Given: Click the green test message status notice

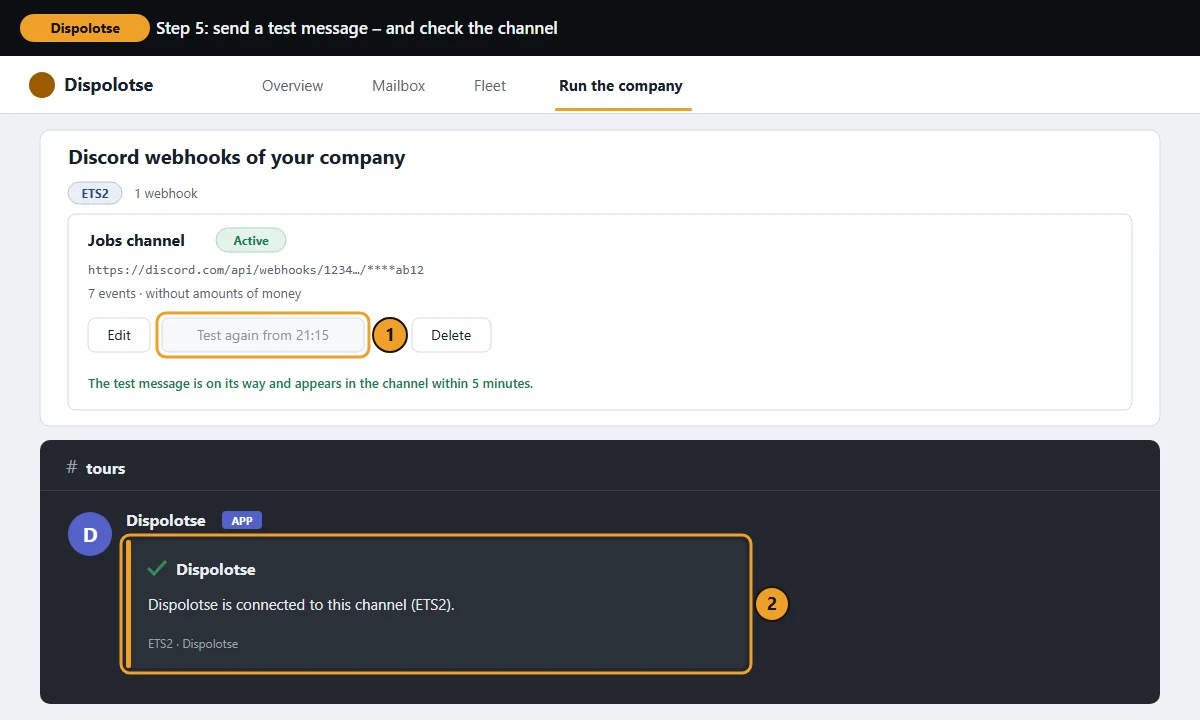Looking at the screenshot, I should click(x=311, y=383).
